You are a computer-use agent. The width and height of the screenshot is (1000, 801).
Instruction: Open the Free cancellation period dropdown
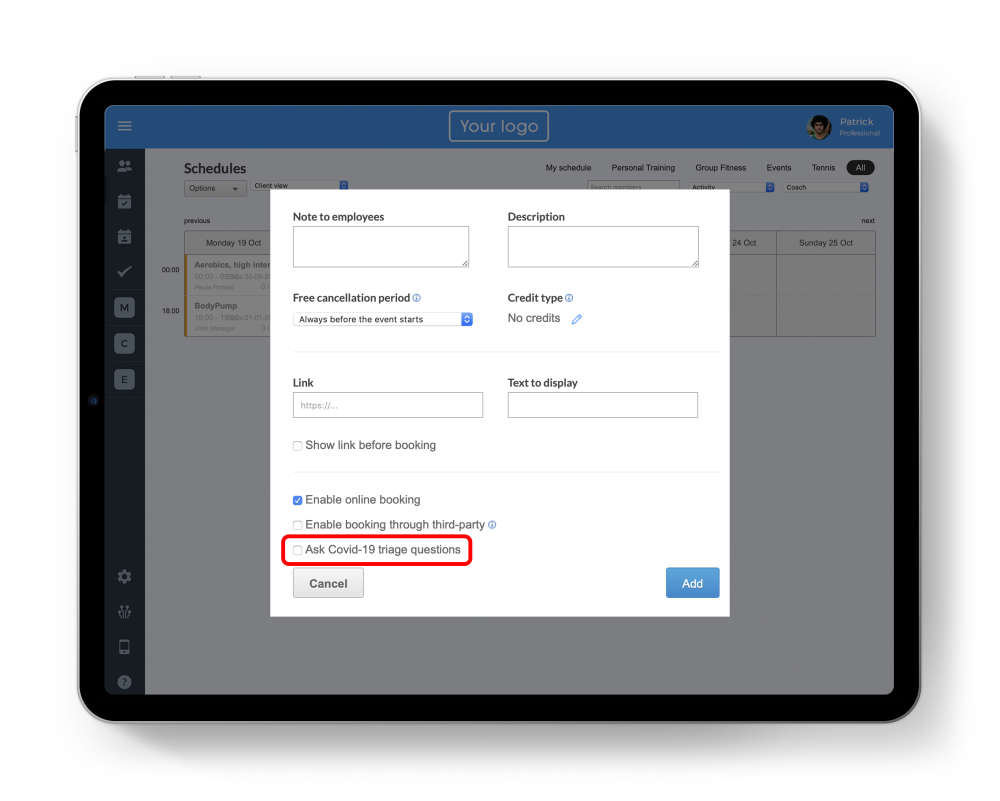[x=383, y=319]
